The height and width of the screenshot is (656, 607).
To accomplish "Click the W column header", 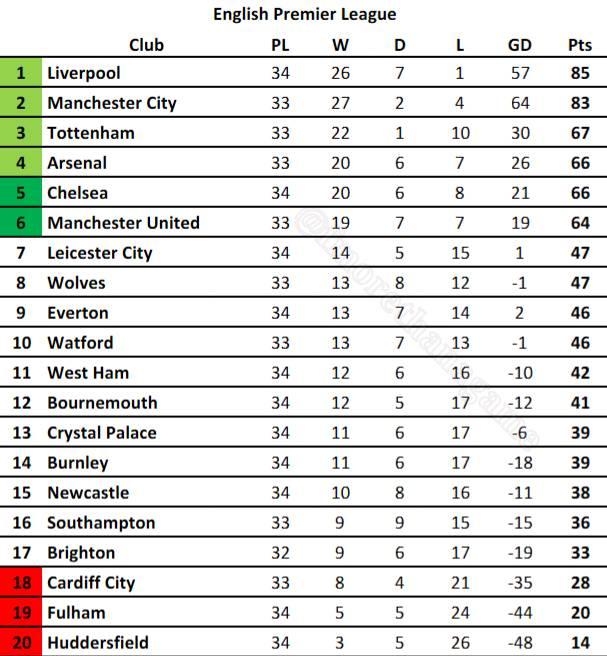I will [x=340, y=45].
